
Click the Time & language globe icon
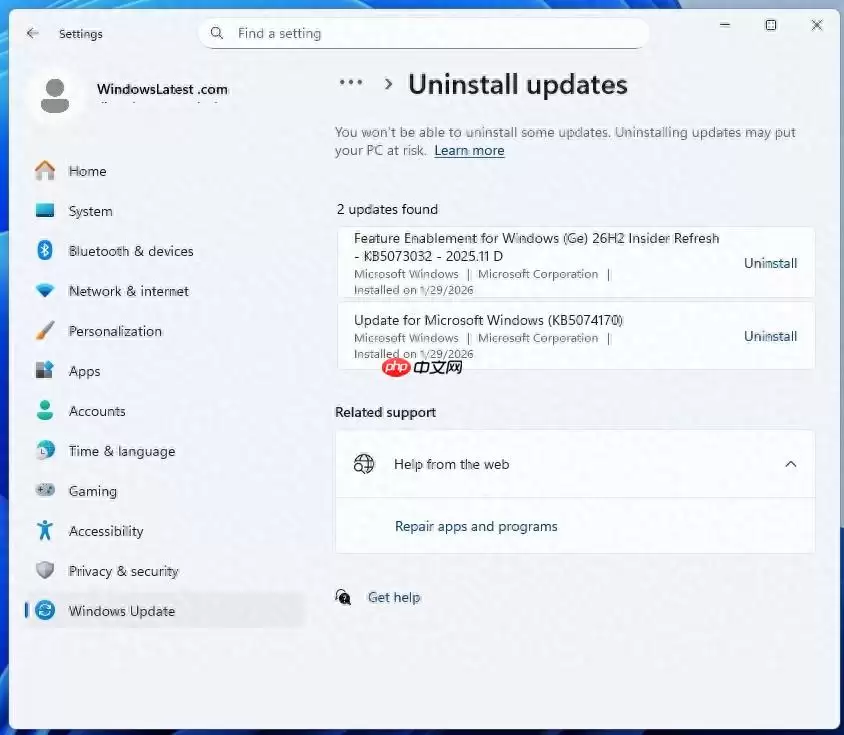pos(45,450)
